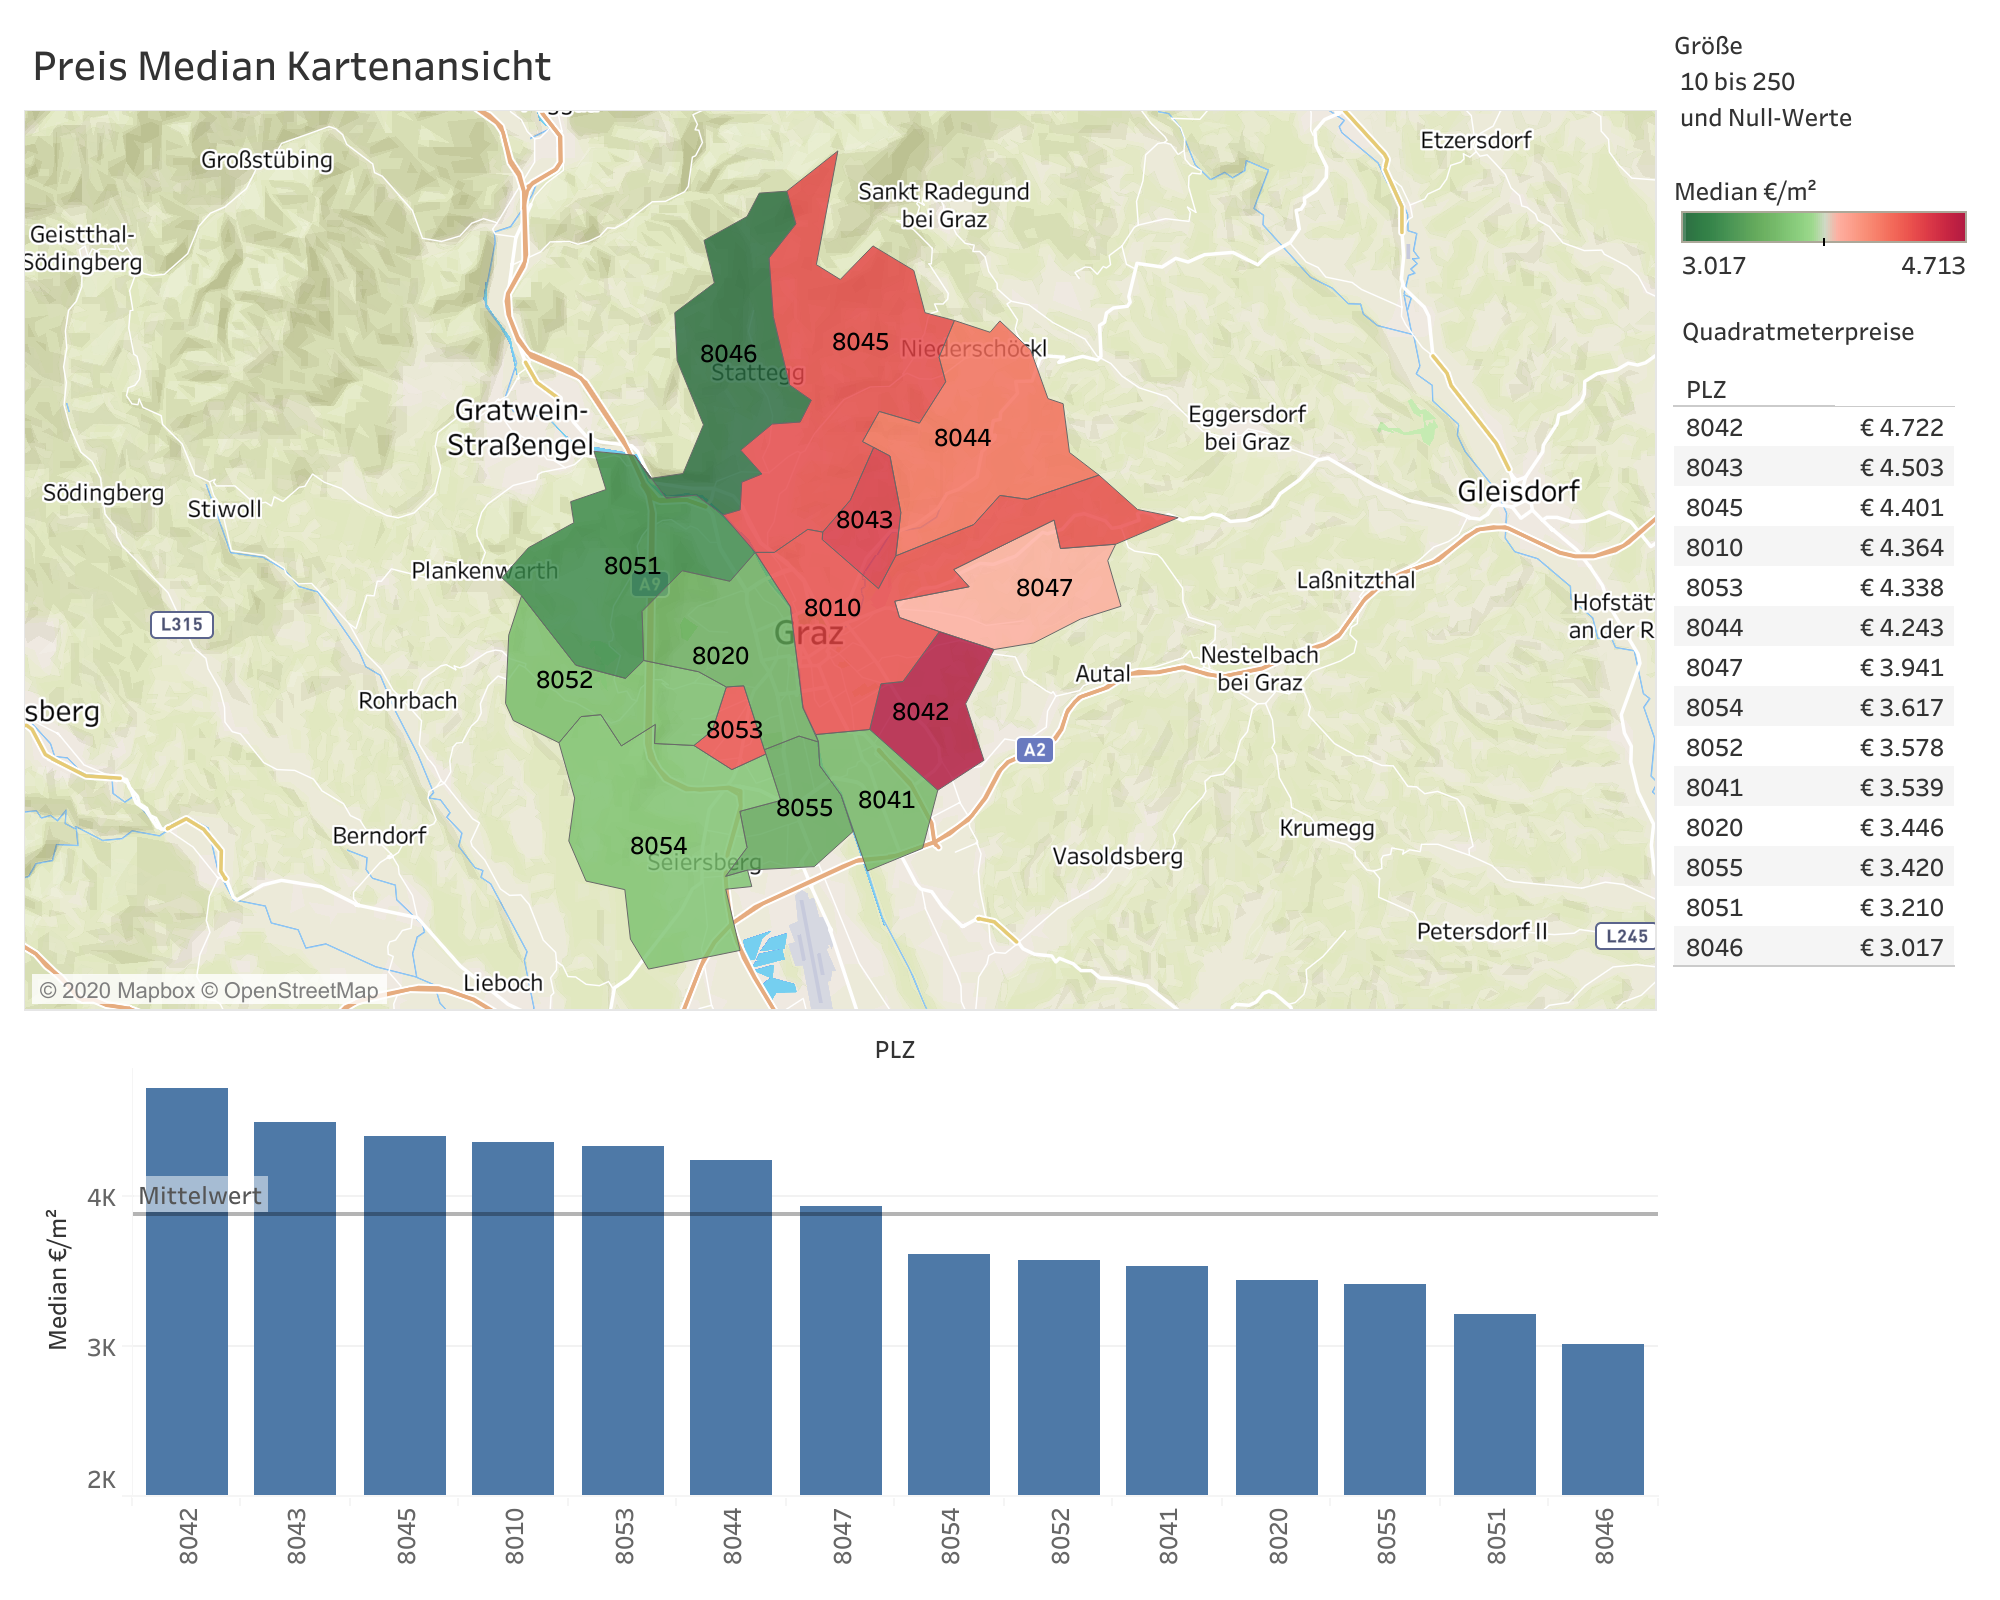The height and width of the screenshot is (1600, 2000).
Task: Click the Mittelwert reference line label
Action: [x=200, y=1195]
